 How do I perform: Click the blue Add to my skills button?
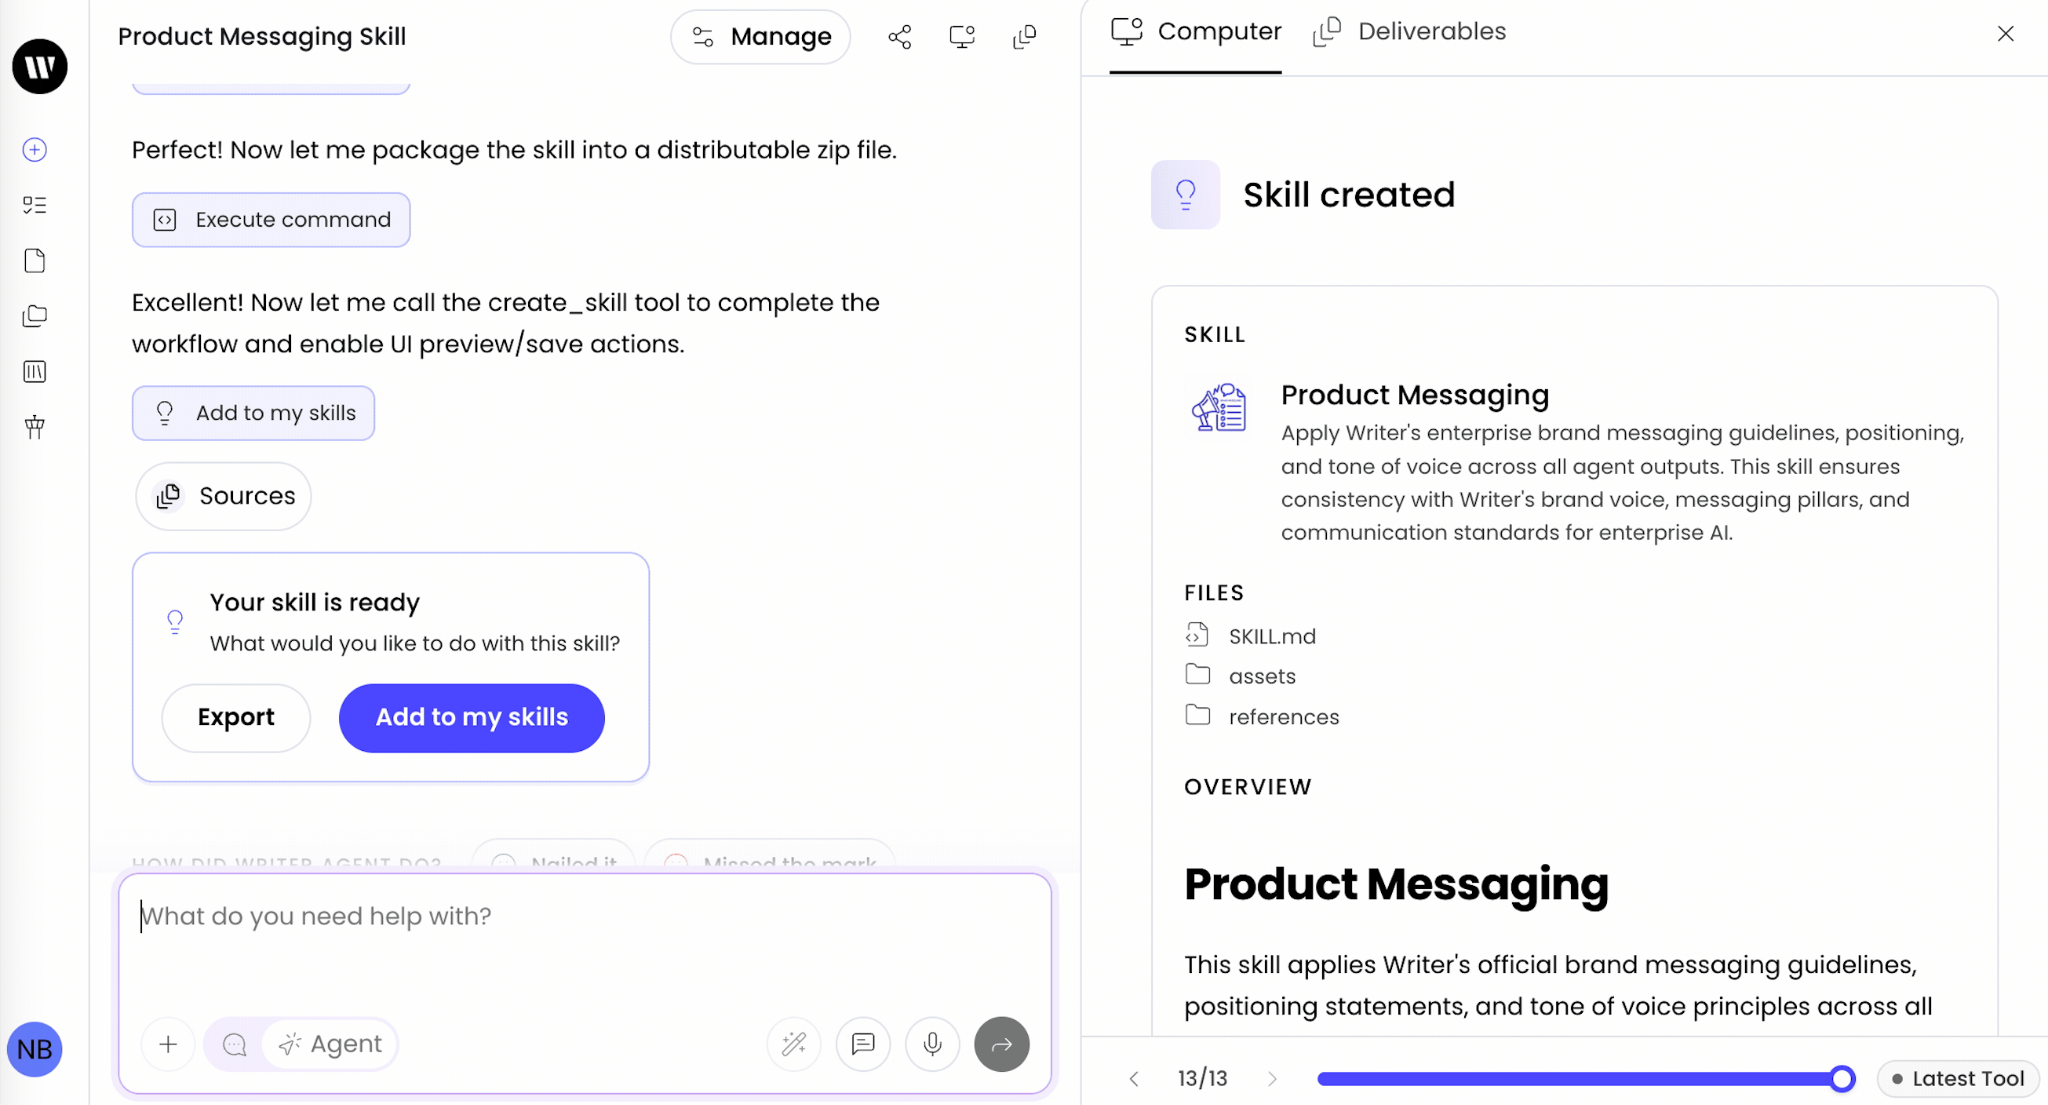tap(471, 717)
